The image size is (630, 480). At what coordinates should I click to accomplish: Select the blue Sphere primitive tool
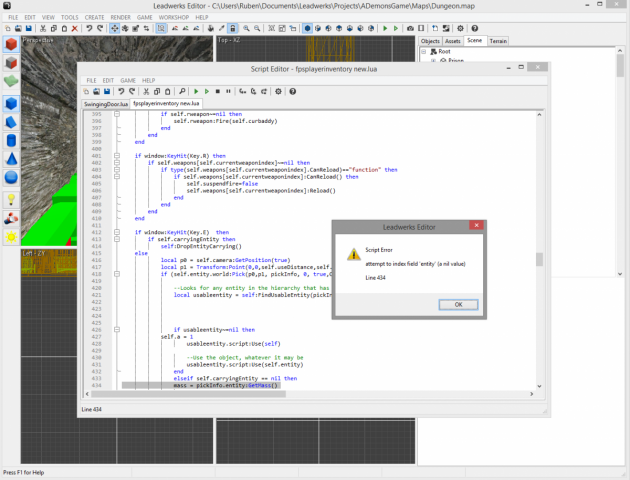(11, 178)
